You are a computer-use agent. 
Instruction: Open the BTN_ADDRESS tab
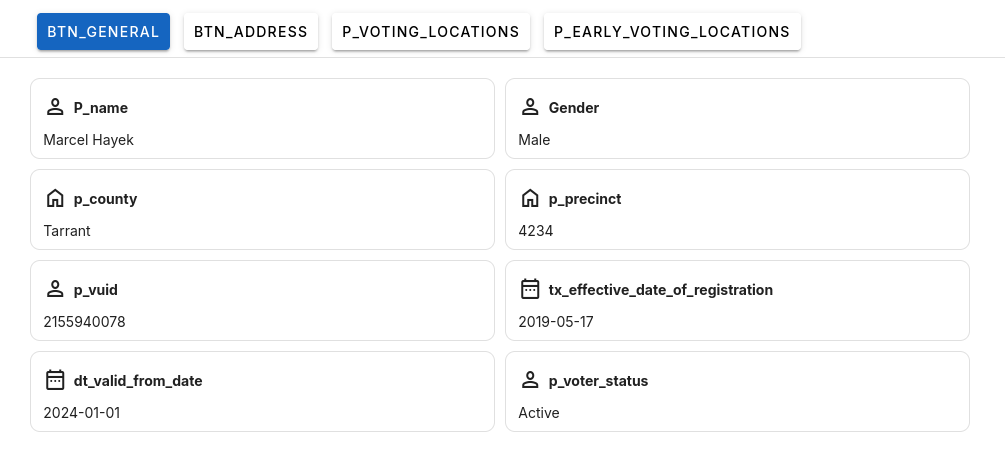coord(251,32)
